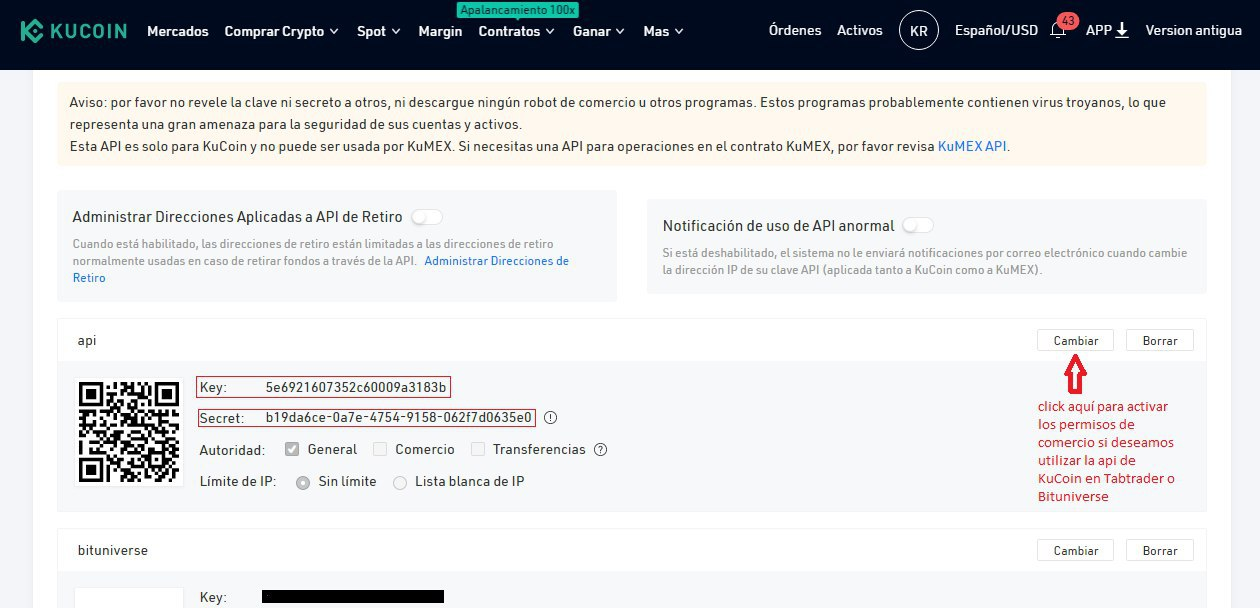The width and height of the screenshot is (1260, 608).
Task: Click the help icon beside Transferencias
Action: [600, 450]
